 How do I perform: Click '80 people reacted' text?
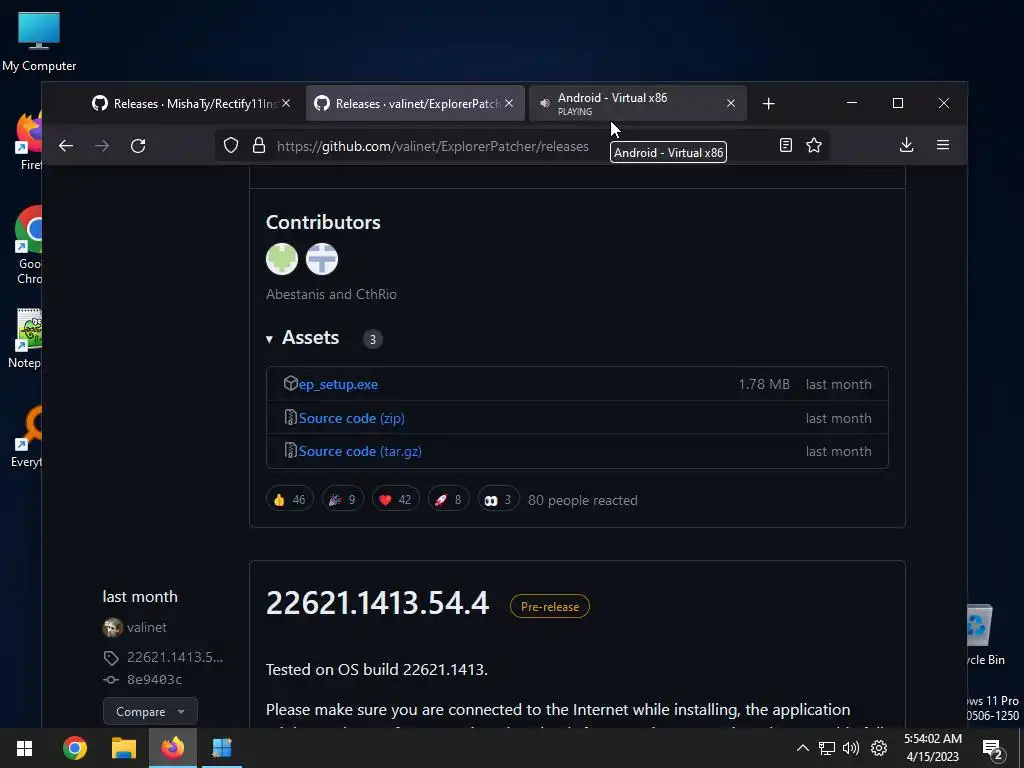[x=583, y=500]
